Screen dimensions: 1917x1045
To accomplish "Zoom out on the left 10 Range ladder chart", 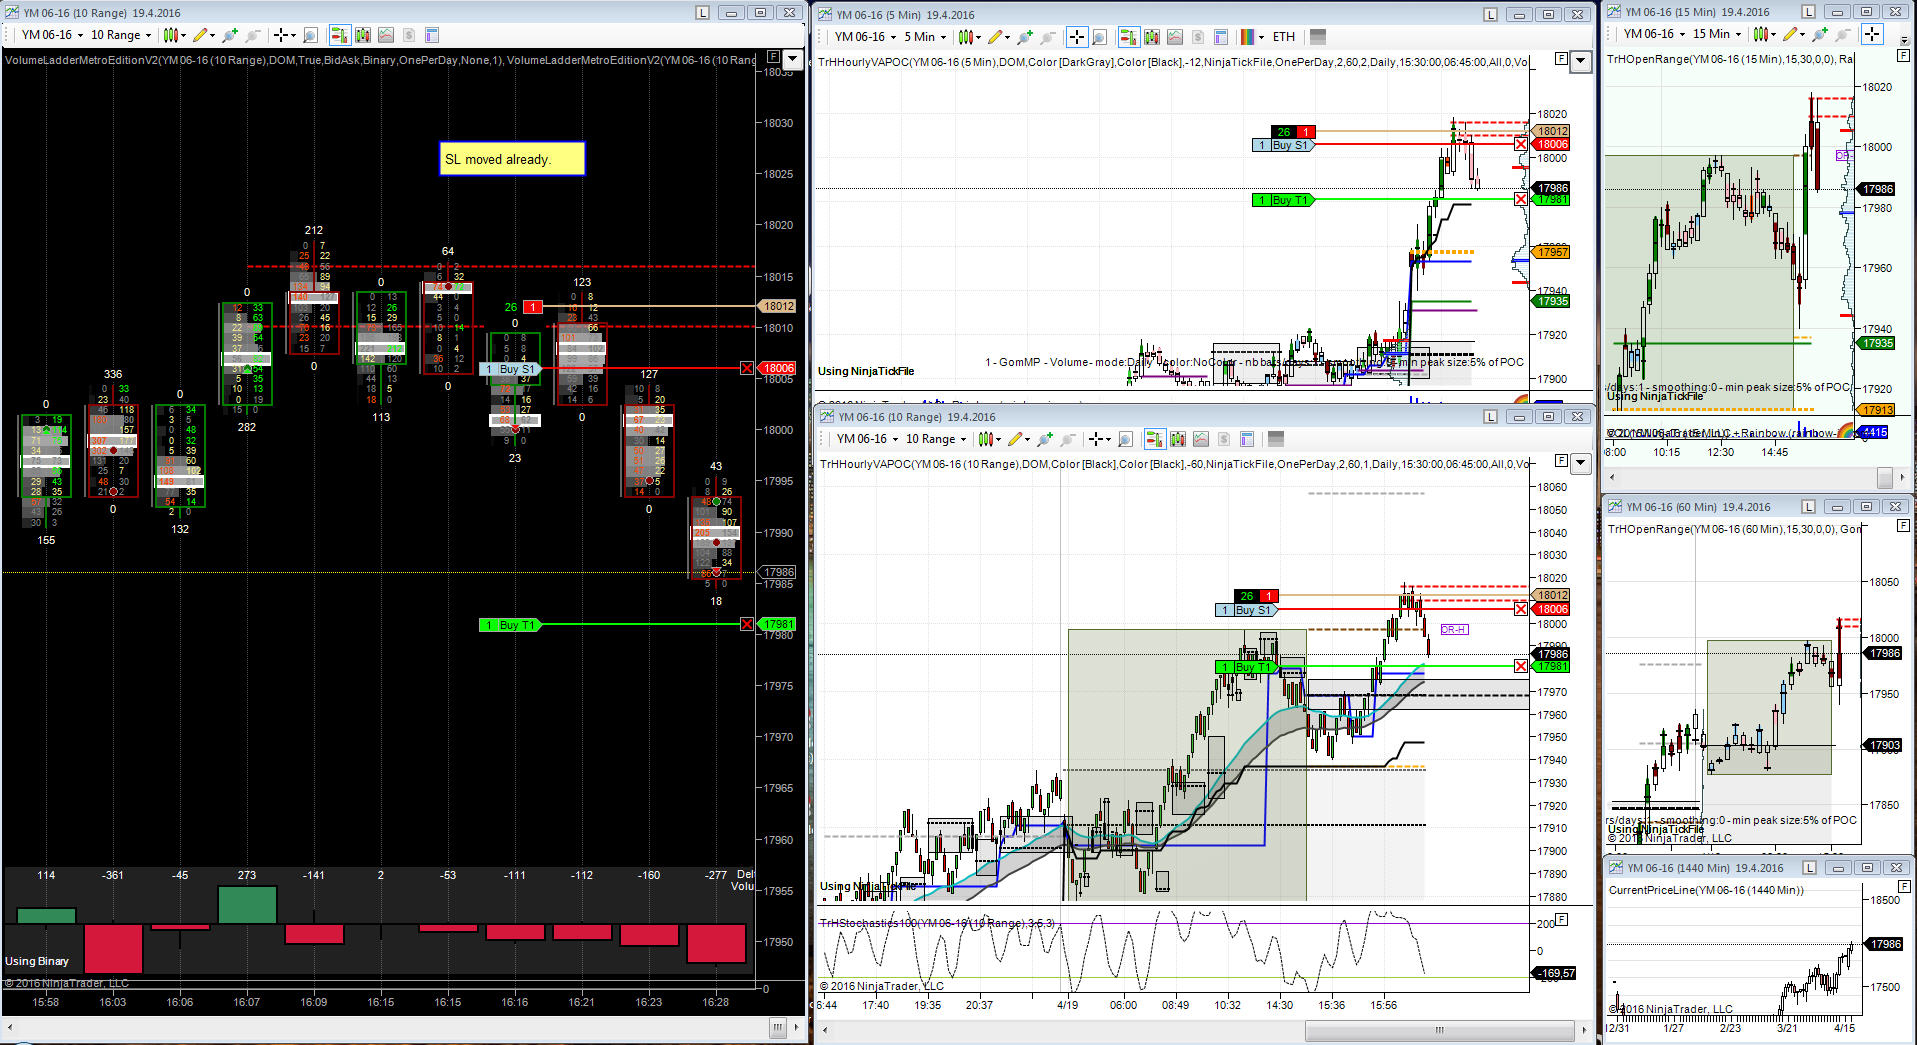I will click(253, 35).
